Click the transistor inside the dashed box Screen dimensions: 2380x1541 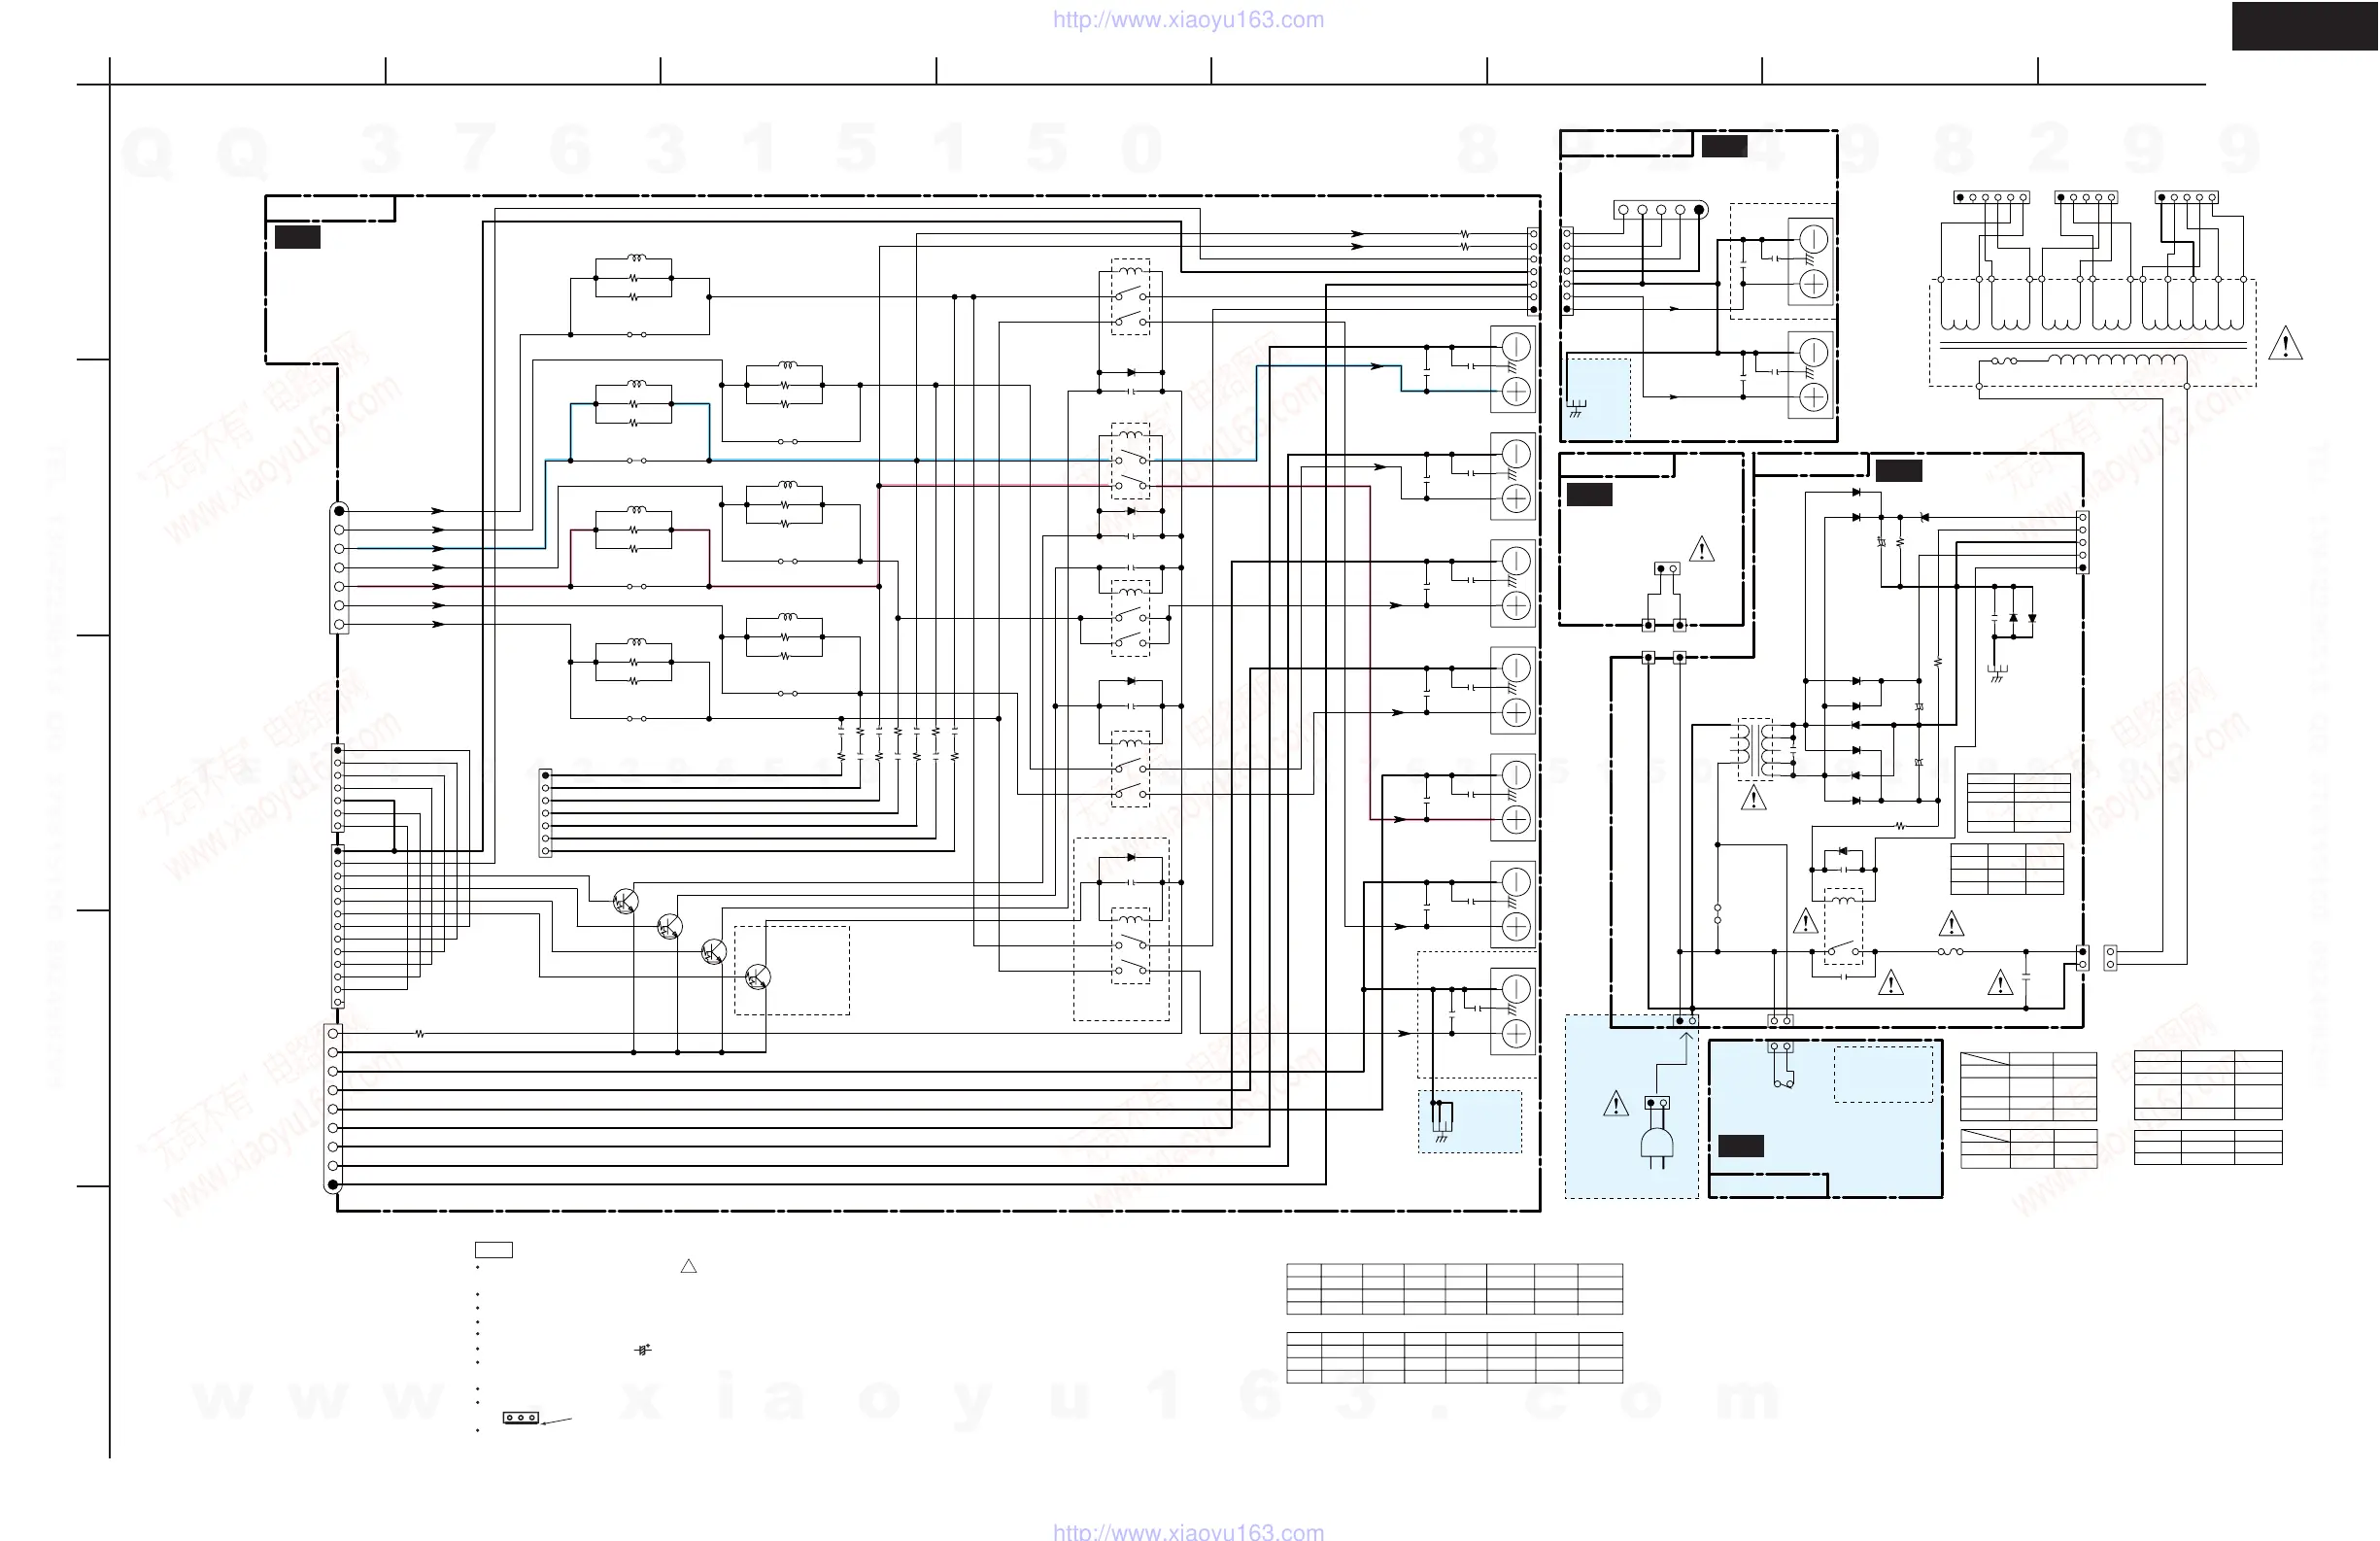(x=758, y=977)
